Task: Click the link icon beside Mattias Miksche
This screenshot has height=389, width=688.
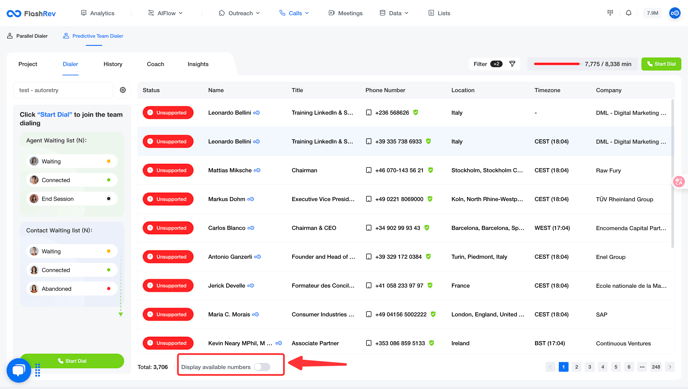Action: pyautogui.click(x=257, y=170)
